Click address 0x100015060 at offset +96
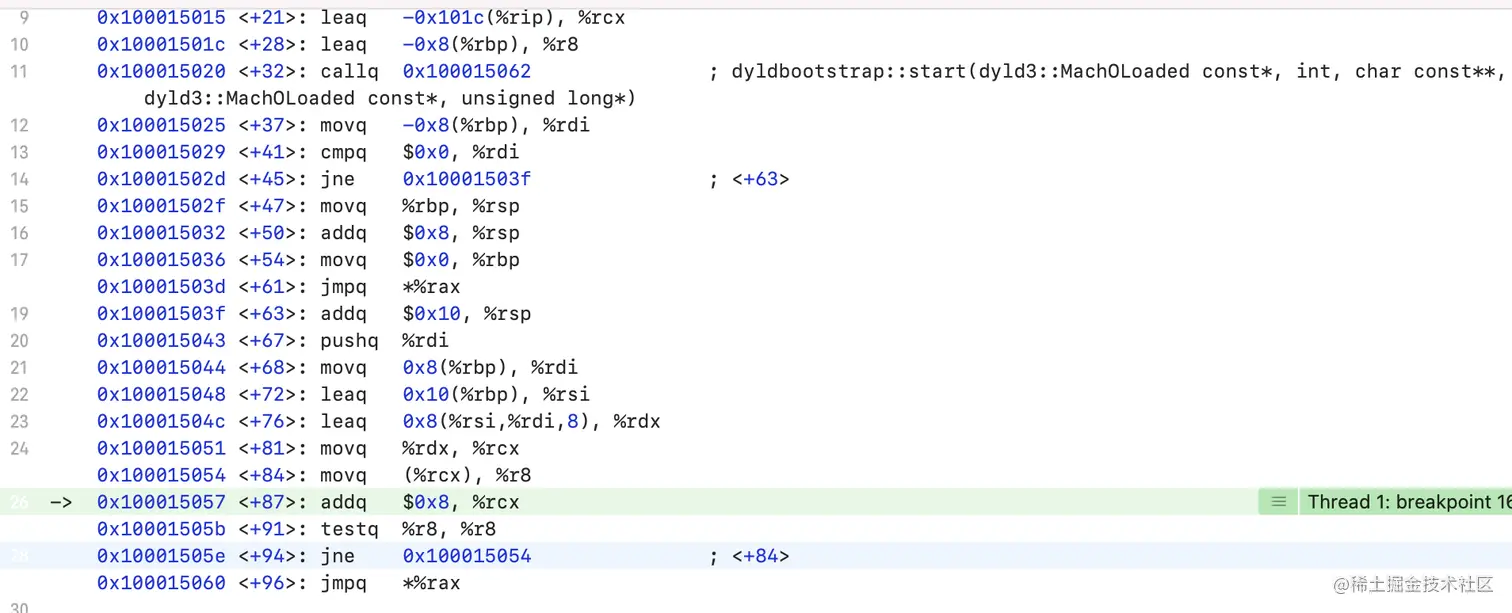Viewport: 1512px width, 613px height. (161, 583)
